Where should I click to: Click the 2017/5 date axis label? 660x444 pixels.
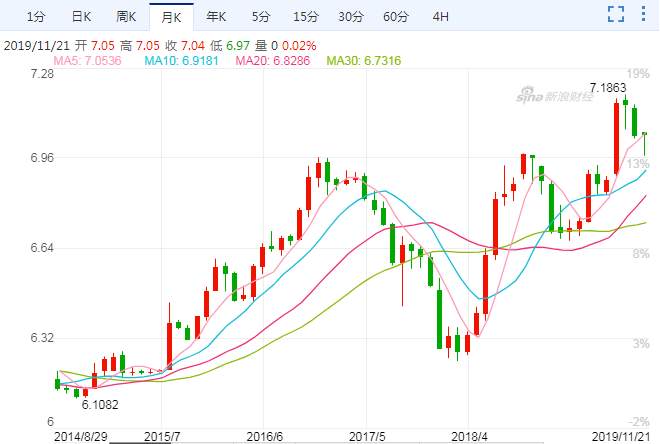pos(367,437)
